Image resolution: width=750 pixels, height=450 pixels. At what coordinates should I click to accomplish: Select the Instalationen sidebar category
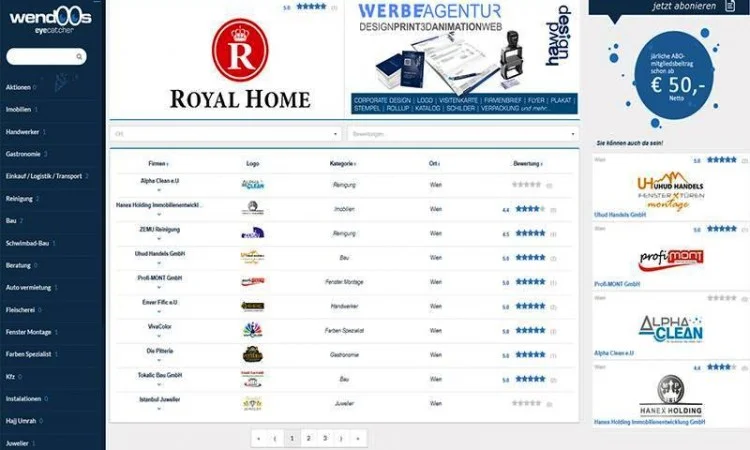(x=23, y=399)
